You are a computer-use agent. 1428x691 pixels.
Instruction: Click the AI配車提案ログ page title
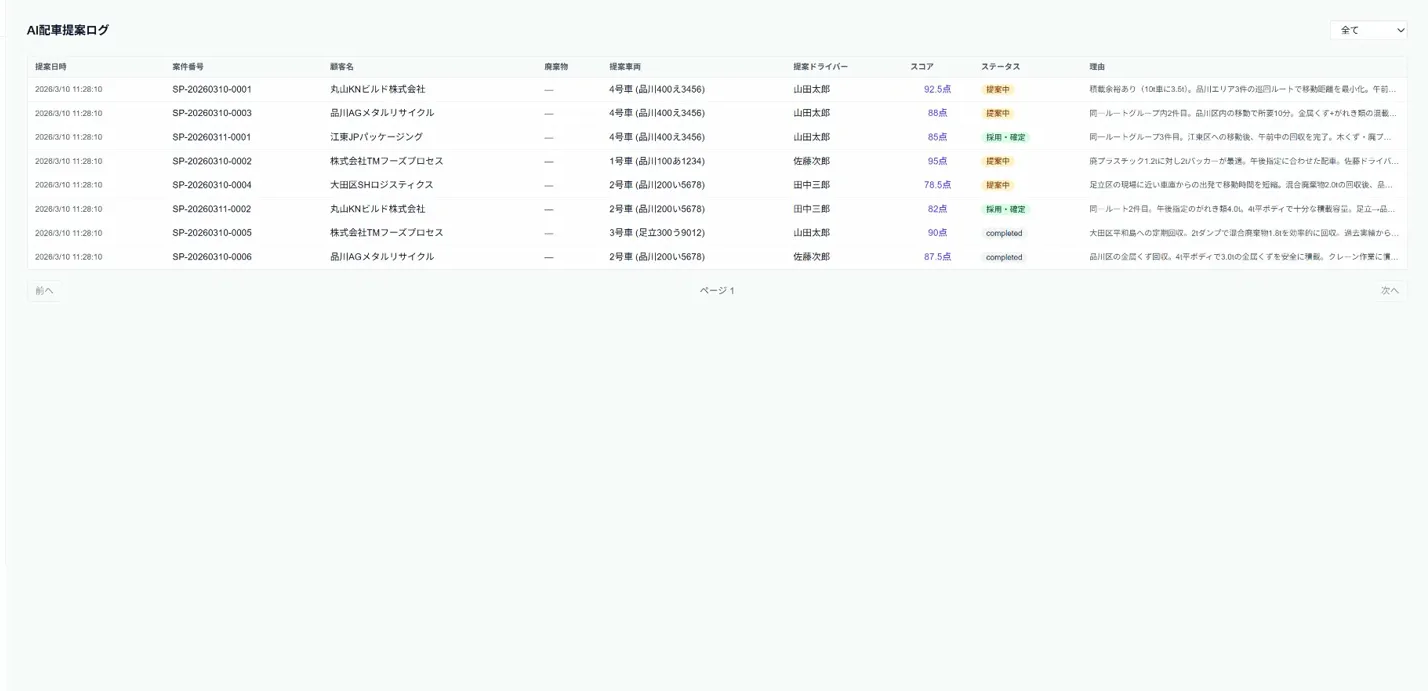coord(67,29)
